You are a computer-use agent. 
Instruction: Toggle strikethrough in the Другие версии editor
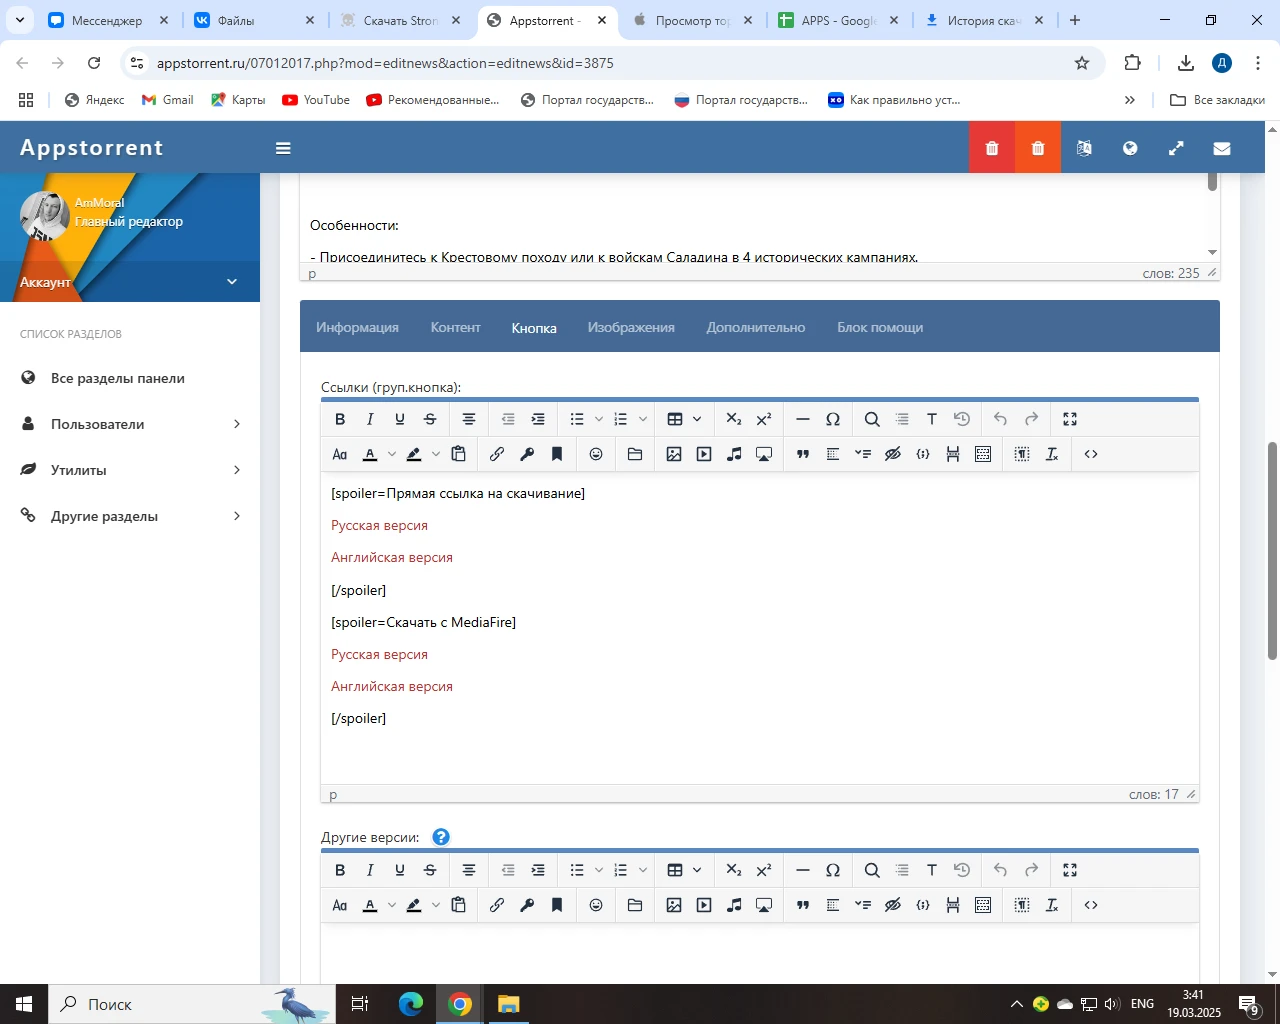[x=430, y=870]
